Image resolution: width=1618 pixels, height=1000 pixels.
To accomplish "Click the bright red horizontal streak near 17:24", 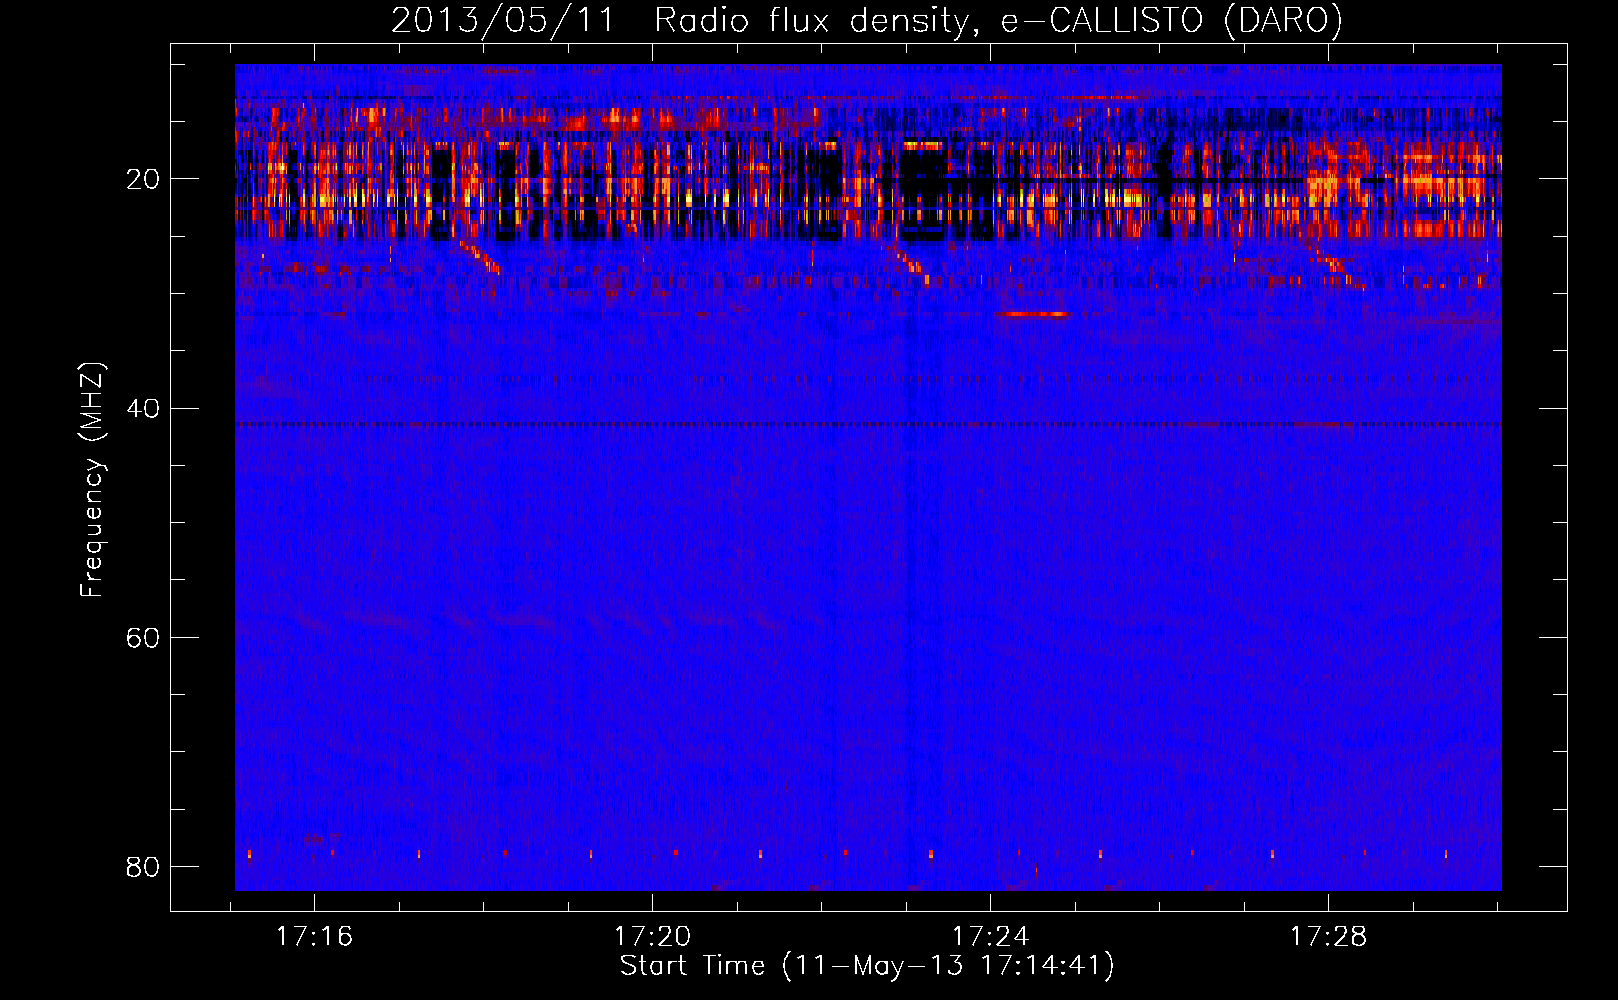I will click(1032, 314).
